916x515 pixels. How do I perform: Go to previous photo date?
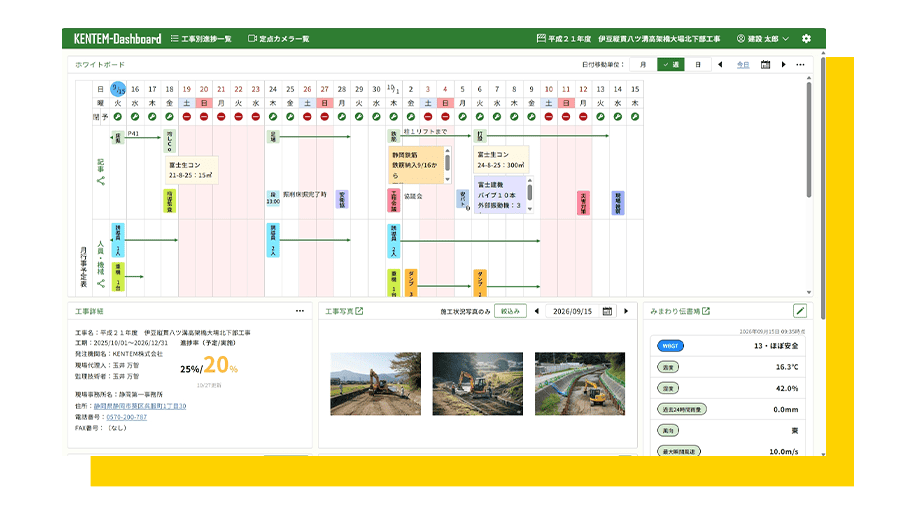(537, 311)
